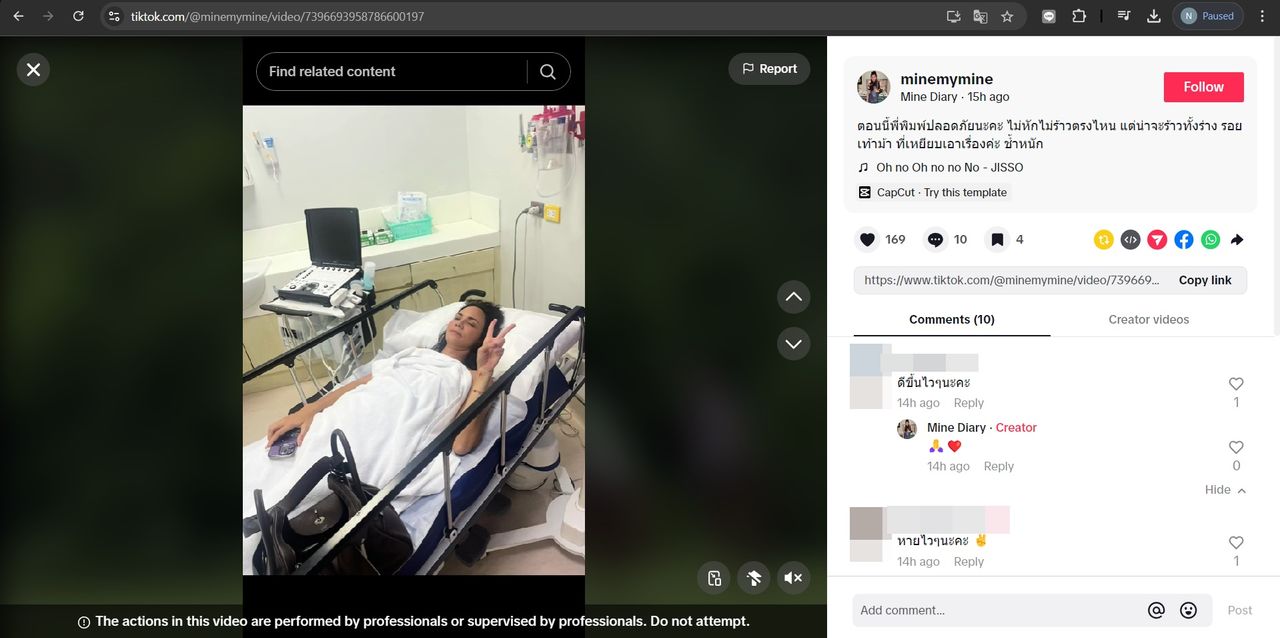Select the Comments (10) tab
The image size is (1280, 638).
tap(952, 320)
